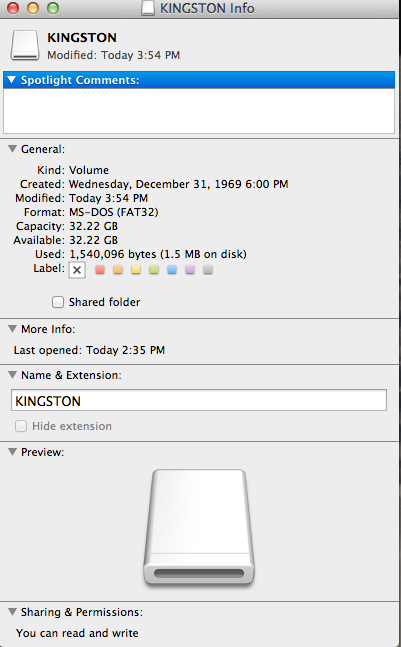Click the Available value '32.22 GB'
Image resolution: width=401 pixels, height=647 pixels.
93,240
